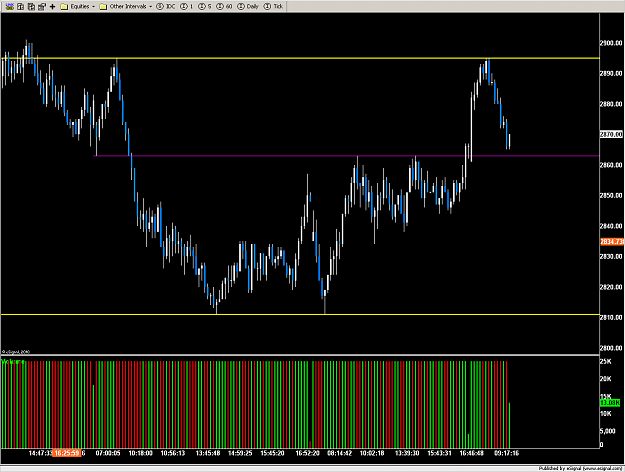The image size is (625, 472).
Task: Switch to the Tick interval
Action: pos(273,6)
